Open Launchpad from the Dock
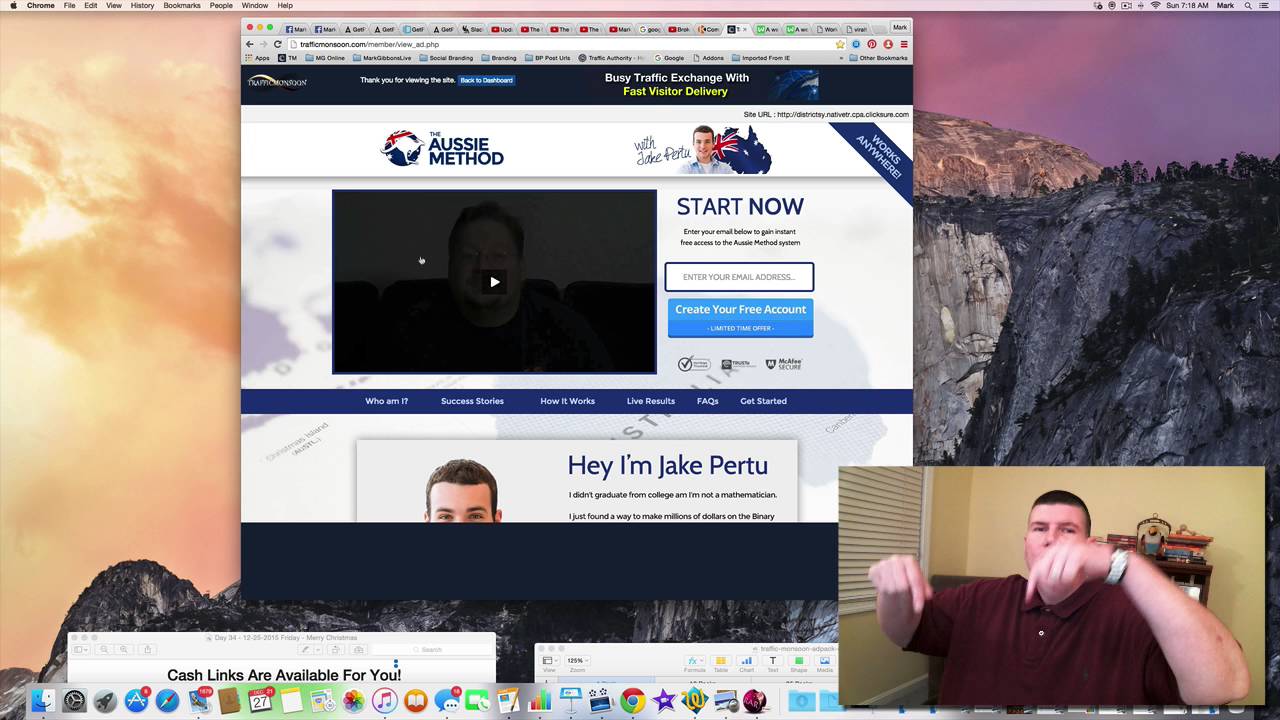This screenshot has width=1280, height=720. coord(105,701)
